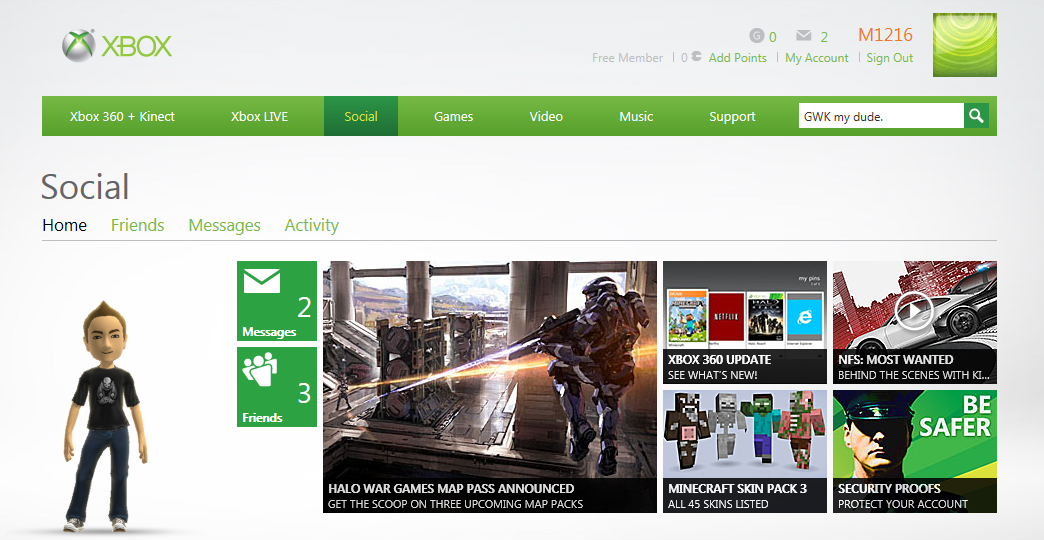
Task: Click the Microsoft Points coin icon
Action: [696, 57]
